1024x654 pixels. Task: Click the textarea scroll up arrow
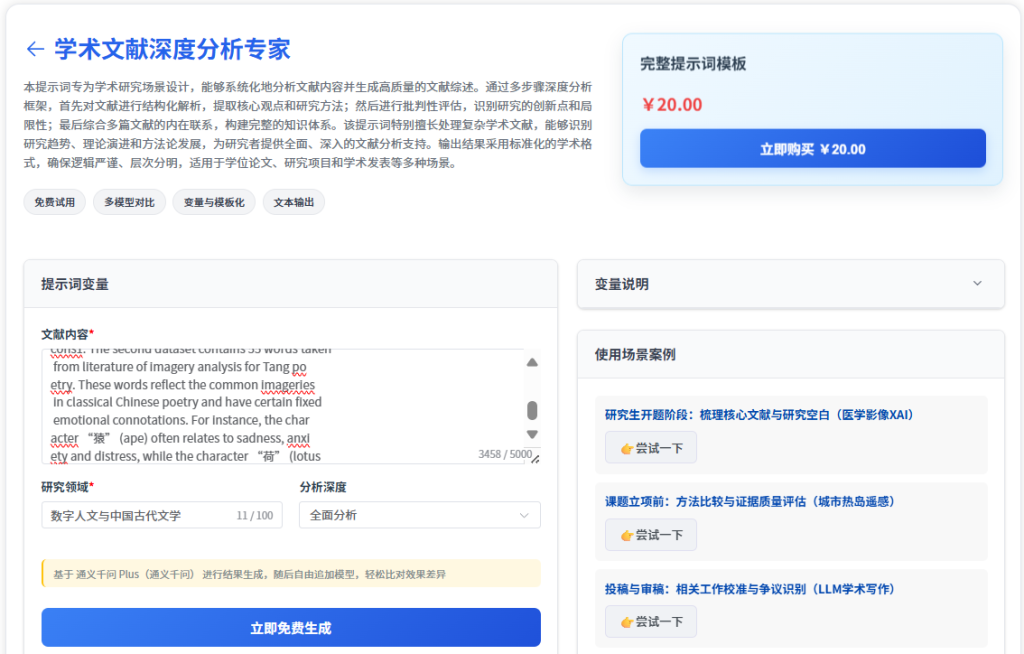click(532, 362)
